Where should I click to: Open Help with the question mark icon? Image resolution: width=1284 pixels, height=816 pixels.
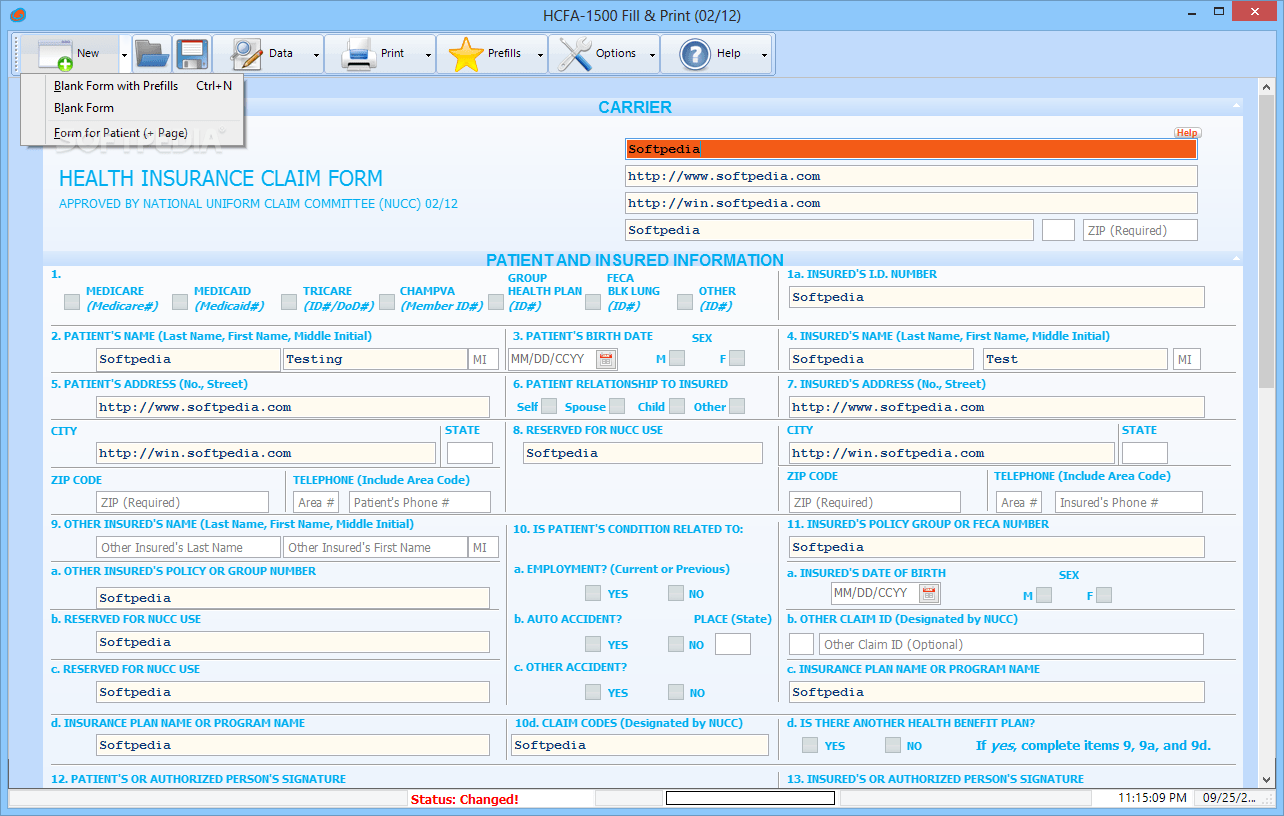pyautogui.click(x=696, y=53)
